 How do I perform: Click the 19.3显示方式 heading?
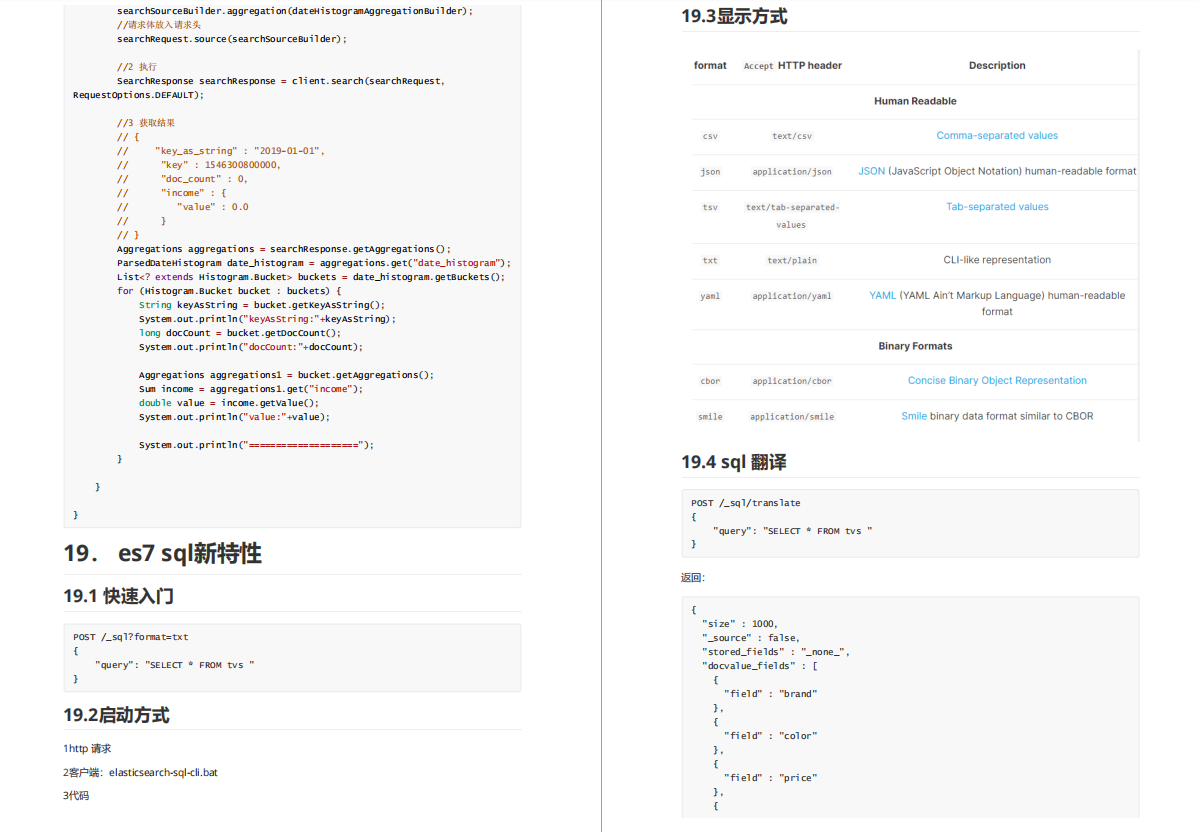tap(734, 16)
